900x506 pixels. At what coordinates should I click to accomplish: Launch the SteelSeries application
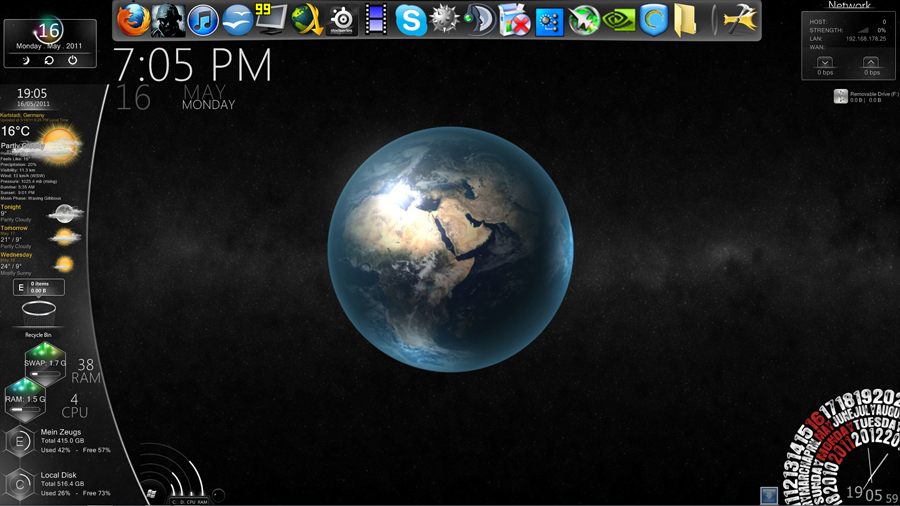(342, 20)
